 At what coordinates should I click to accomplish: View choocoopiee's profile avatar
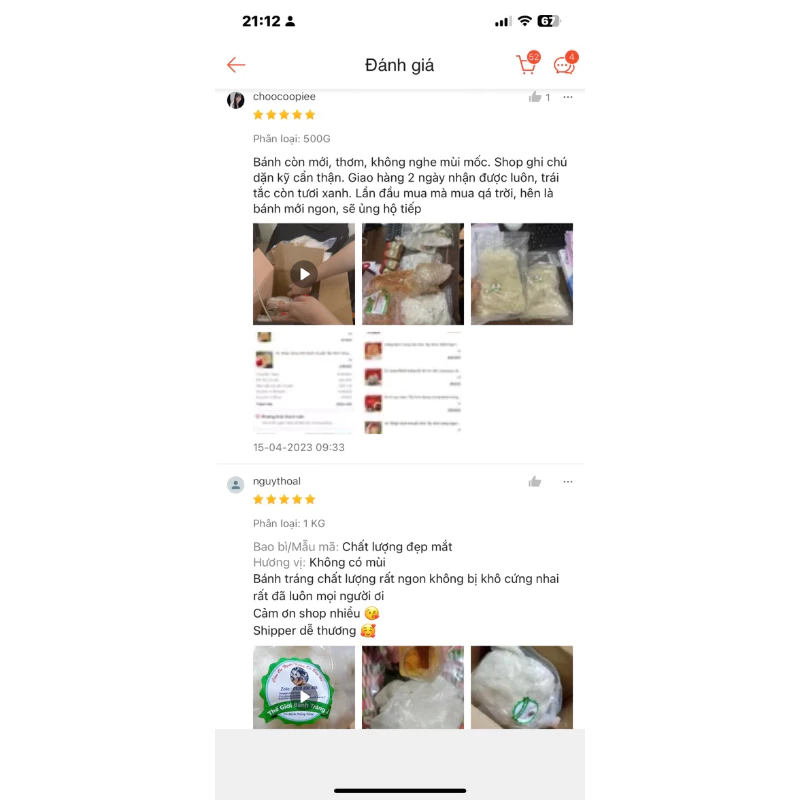235,100
